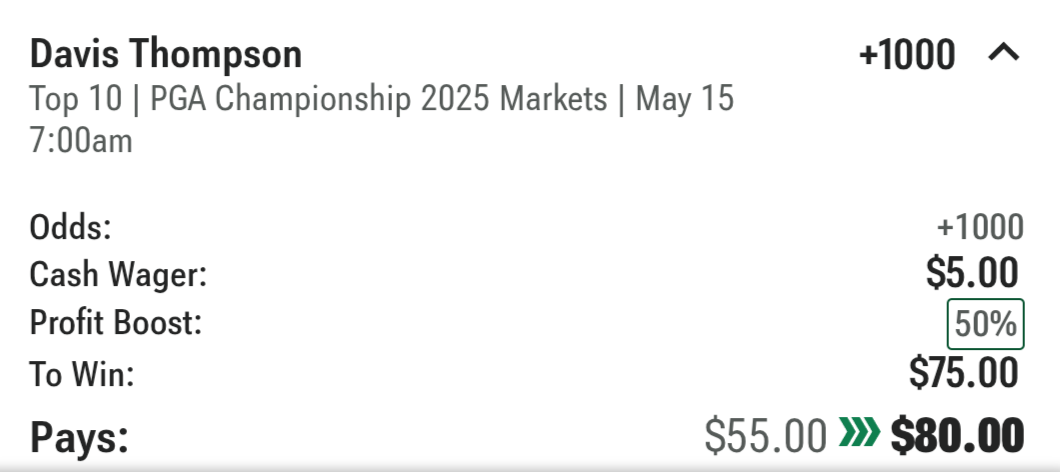Viewport: 1060px width, 472px height.
Task: Click the "Cash Wager:" label
Action: point(117,275)
